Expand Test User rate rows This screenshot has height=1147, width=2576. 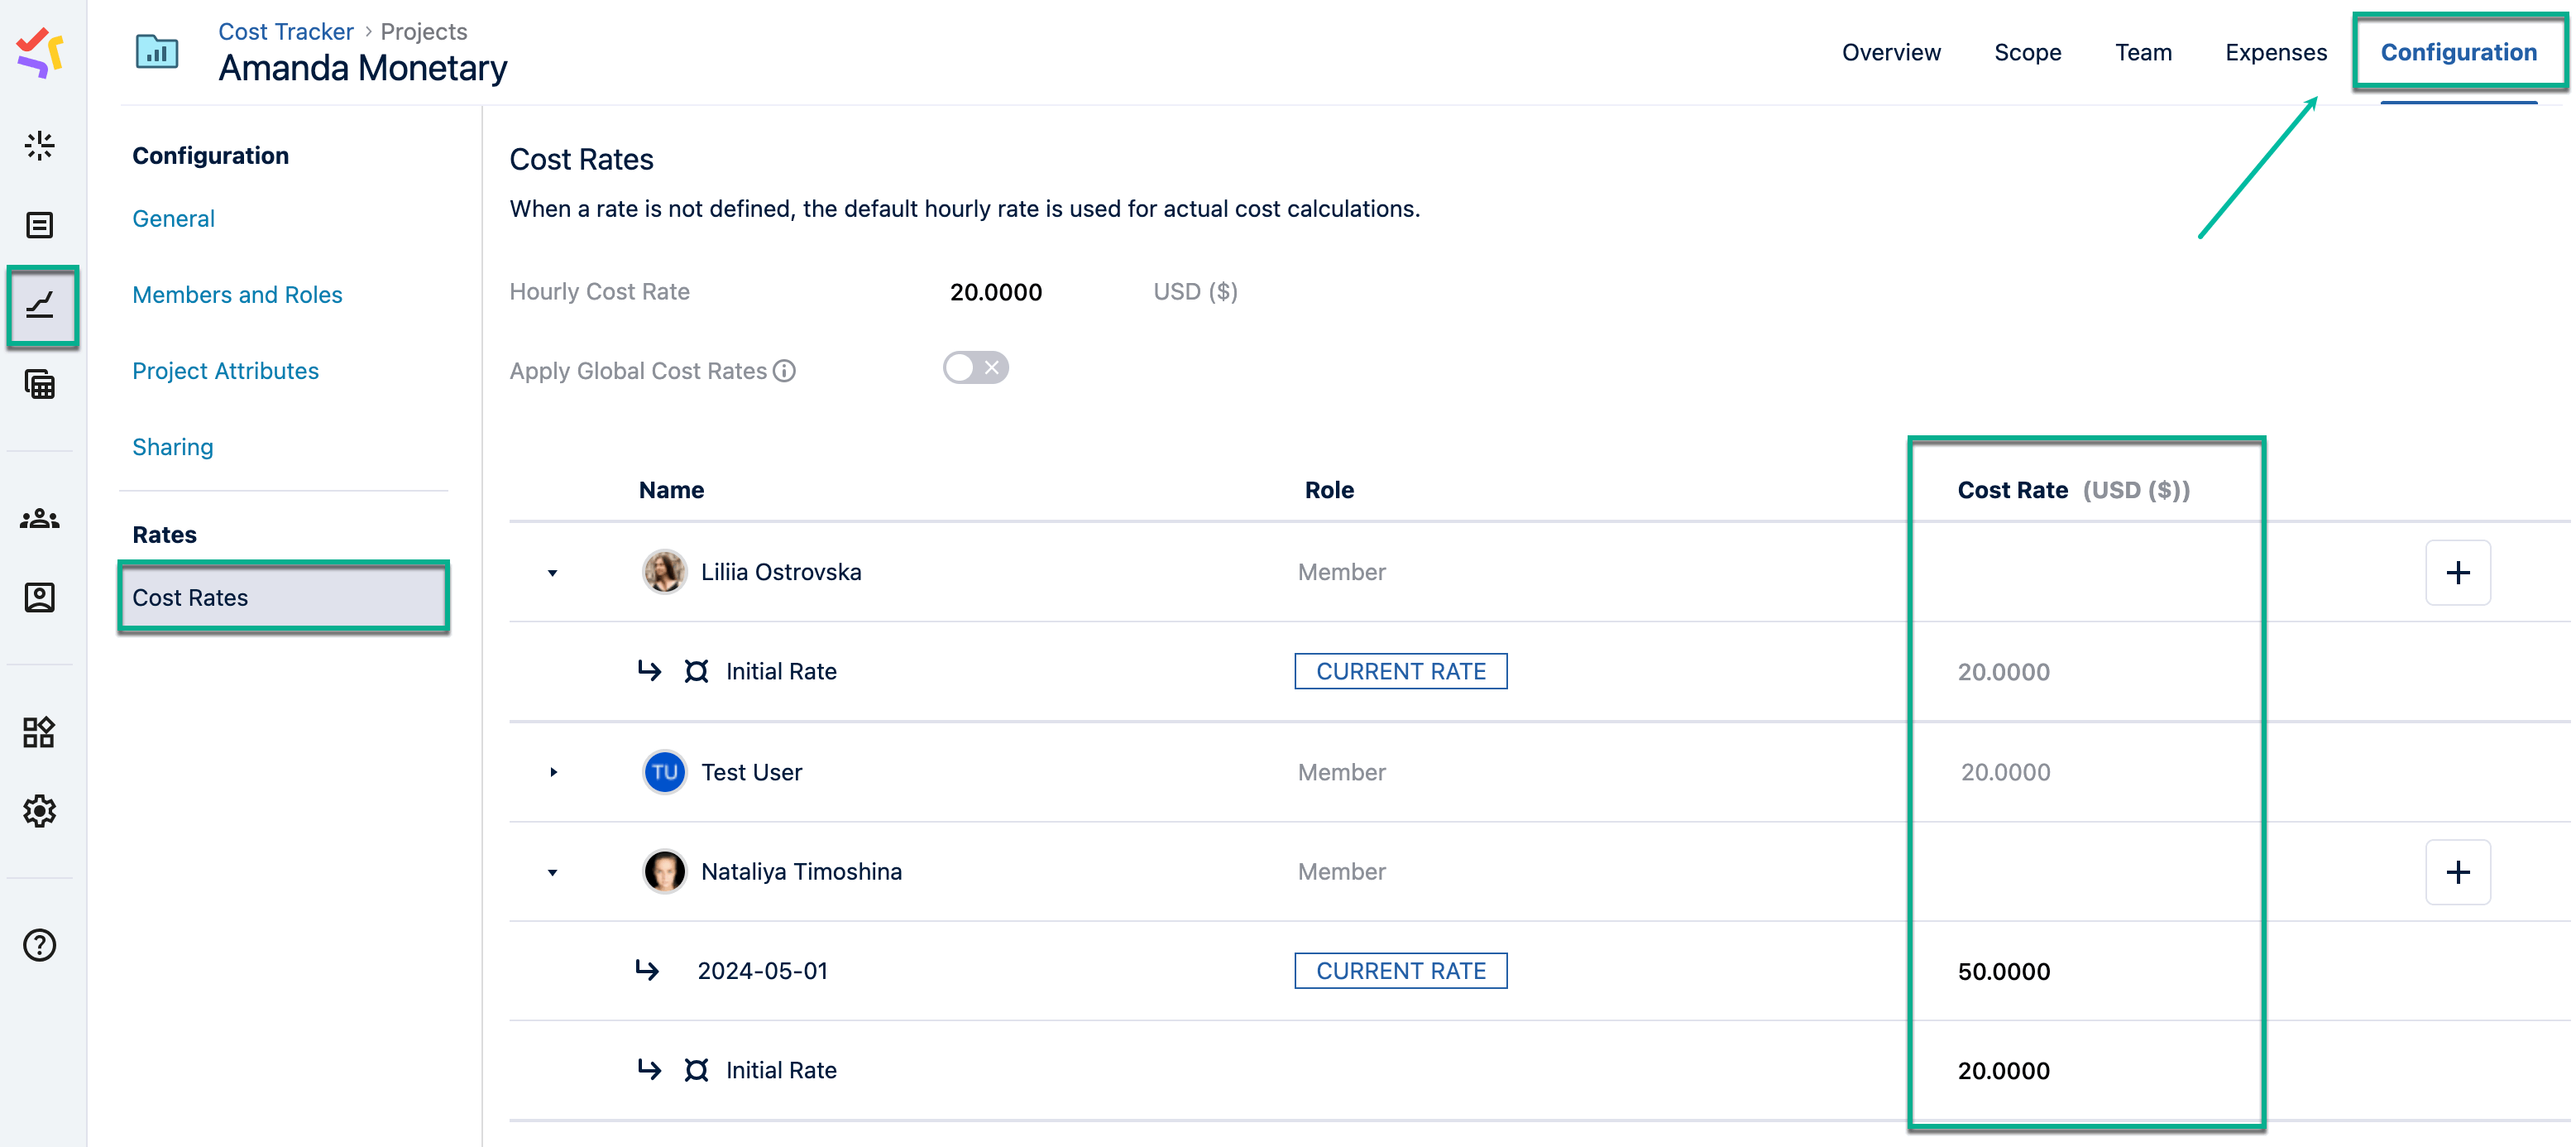(x=552, y=772)
